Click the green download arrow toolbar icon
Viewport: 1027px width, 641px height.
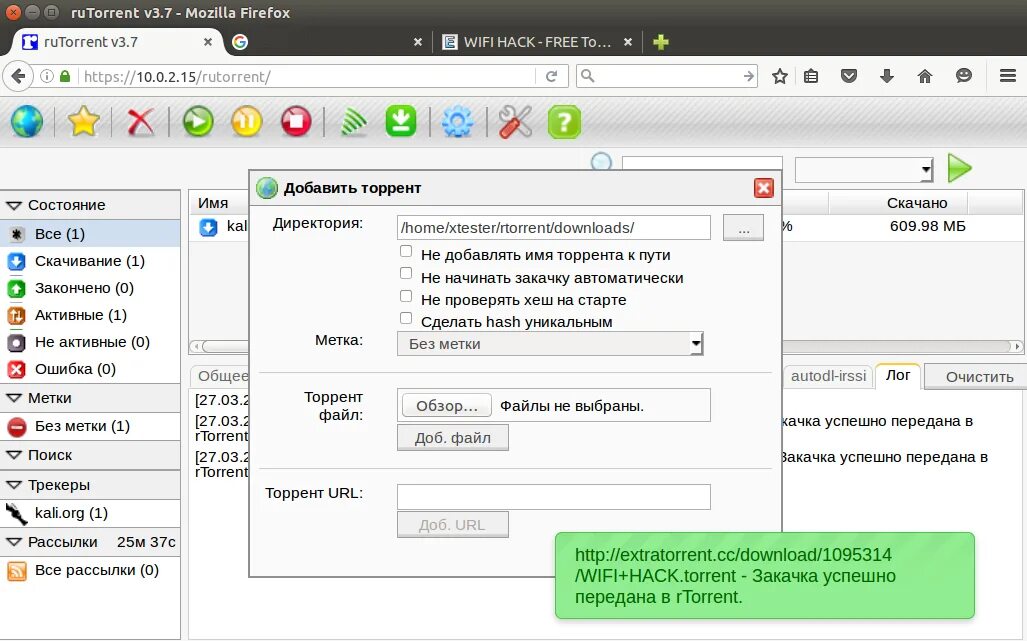click(x=401, y=121)
